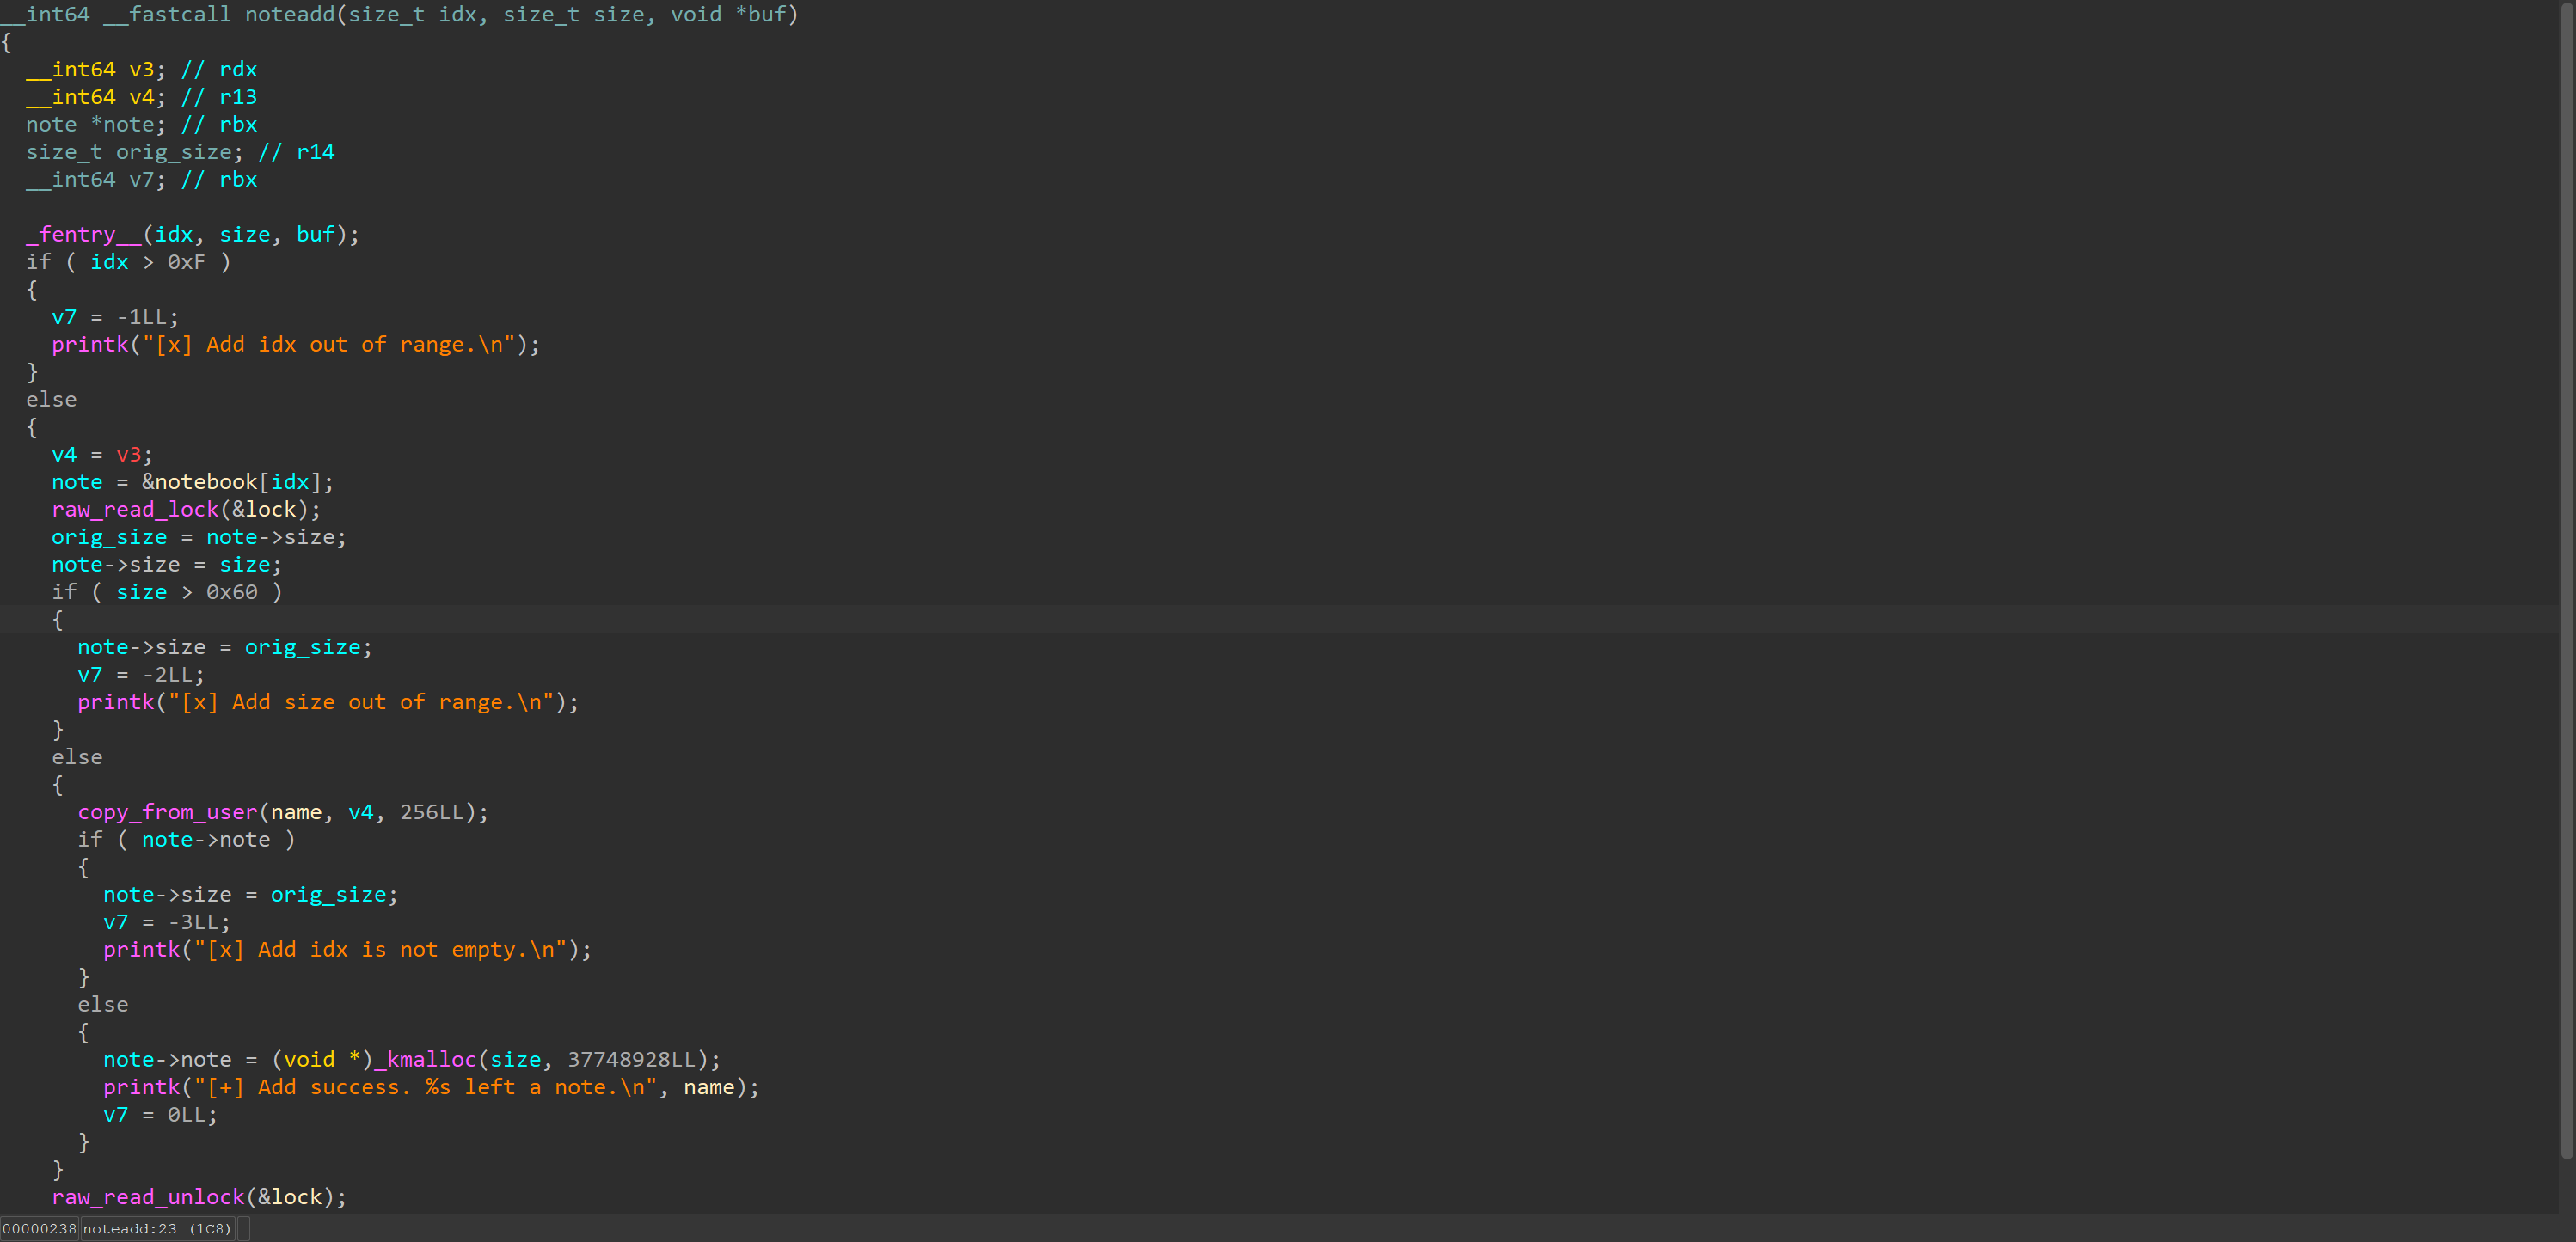Click the orig_size variable declaration

[173, 152]
